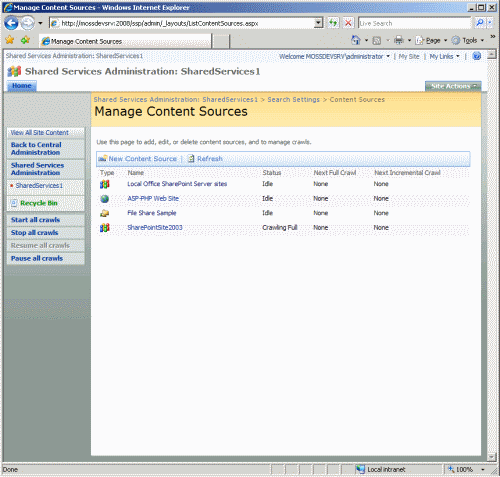Open Local Office SharePoint Server sites
500x477 pixels.
coord(177,184)
